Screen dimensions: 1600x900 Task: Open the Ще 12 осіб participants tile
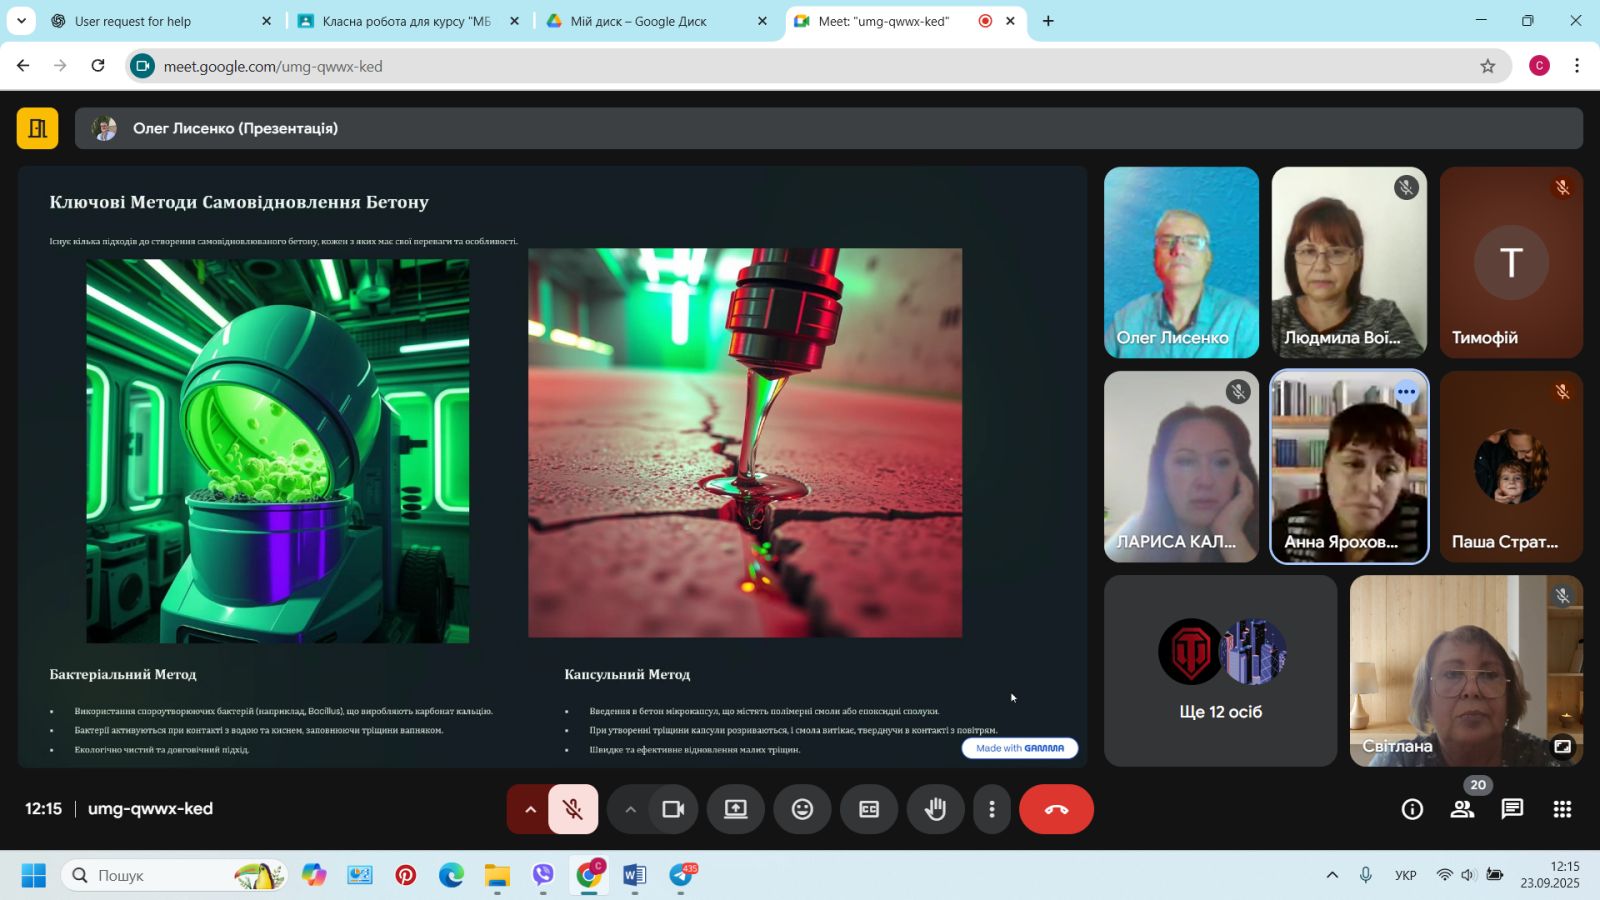1220,670
